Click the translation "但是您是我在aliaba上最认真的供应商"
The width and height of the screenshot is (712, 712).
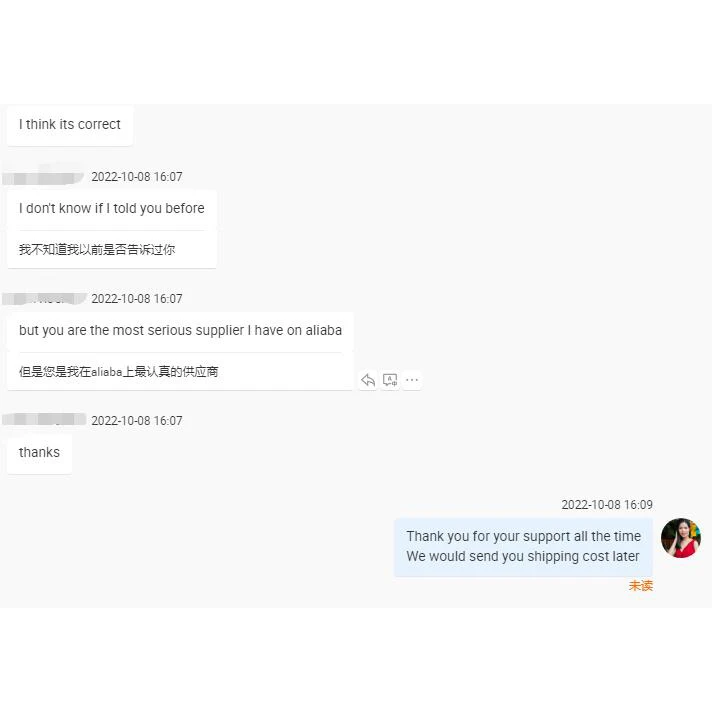click(119, 371)
